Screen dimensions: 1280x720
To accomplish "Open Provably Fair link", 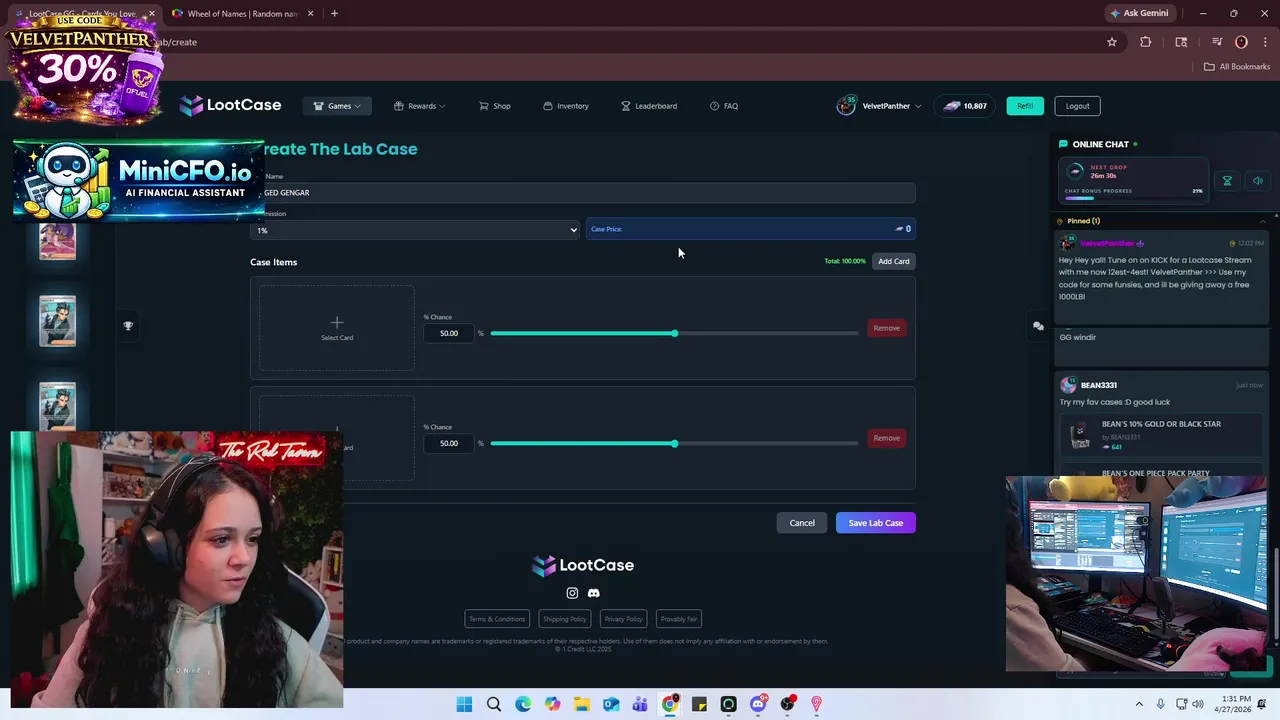I will pos(679,619).
